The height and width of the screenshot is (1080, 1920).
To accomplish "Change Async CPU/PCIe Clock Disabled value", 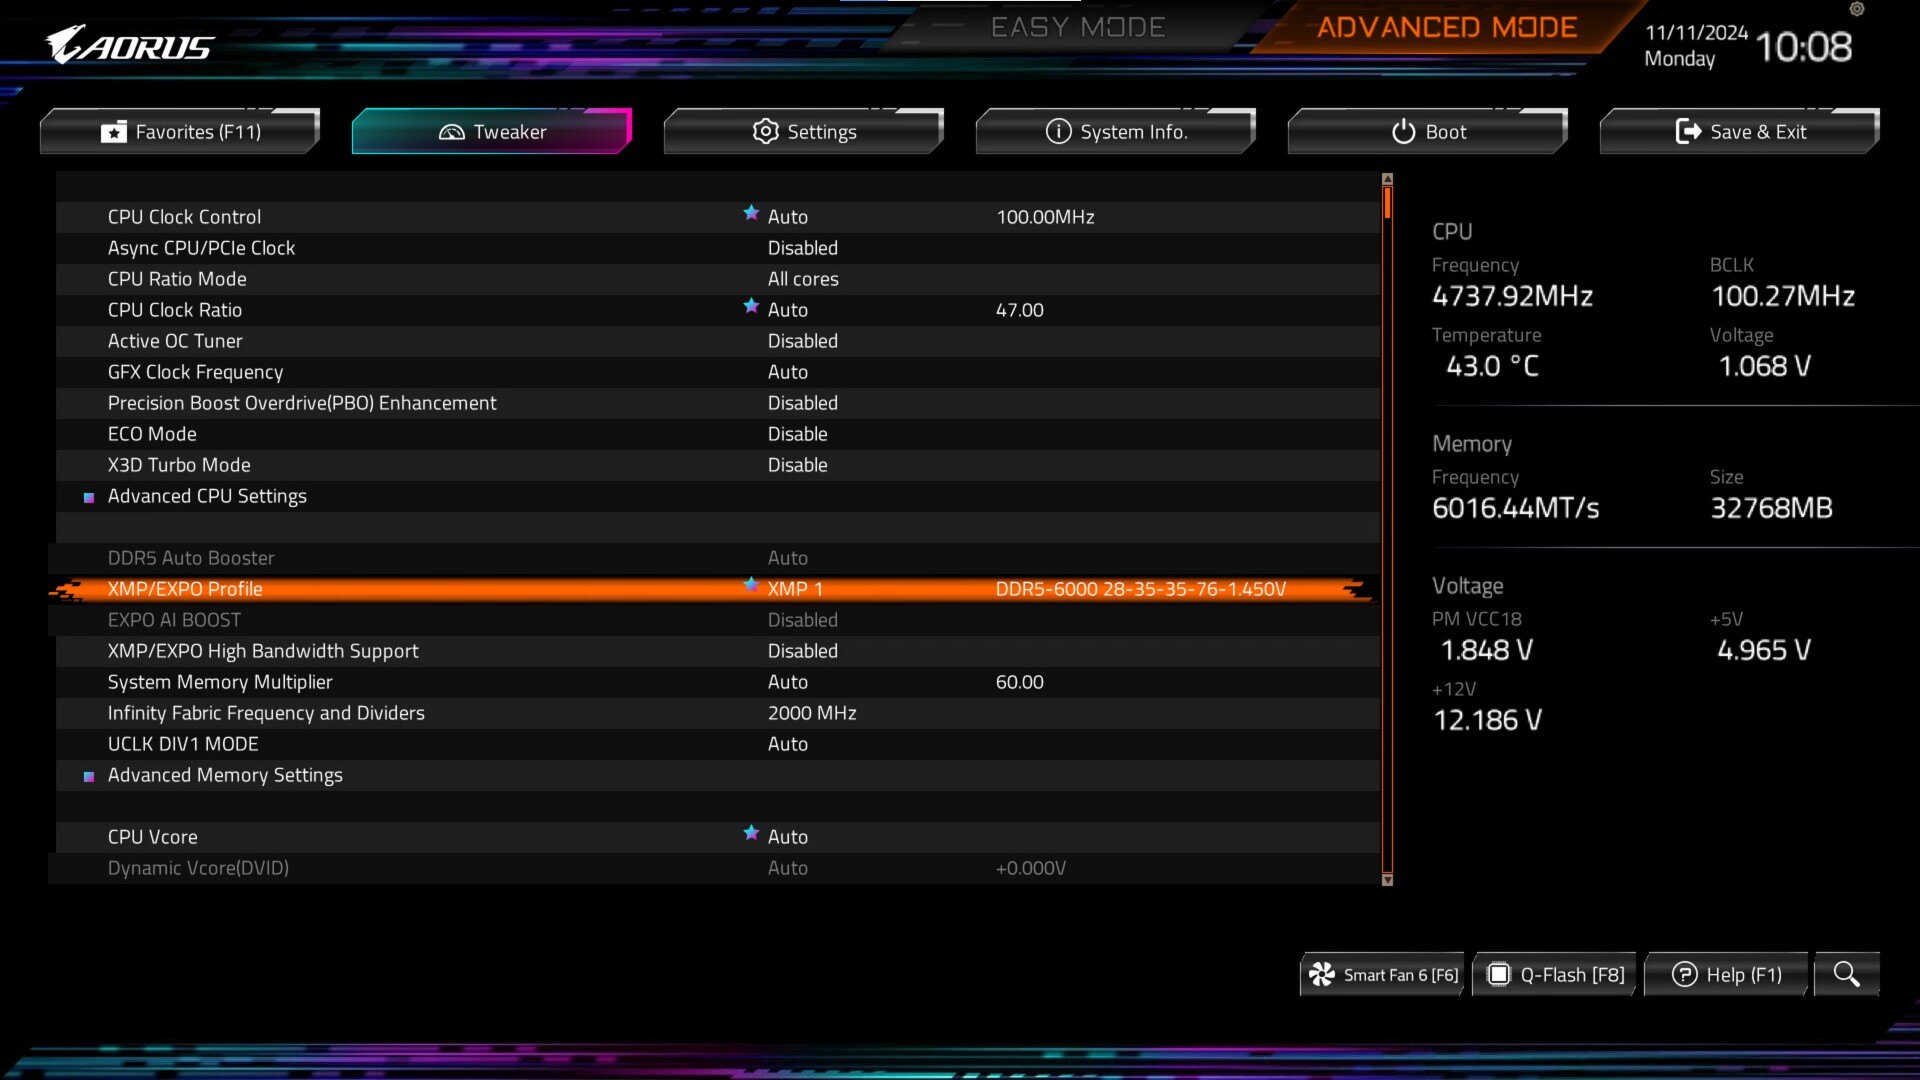I will pos(802,248).
